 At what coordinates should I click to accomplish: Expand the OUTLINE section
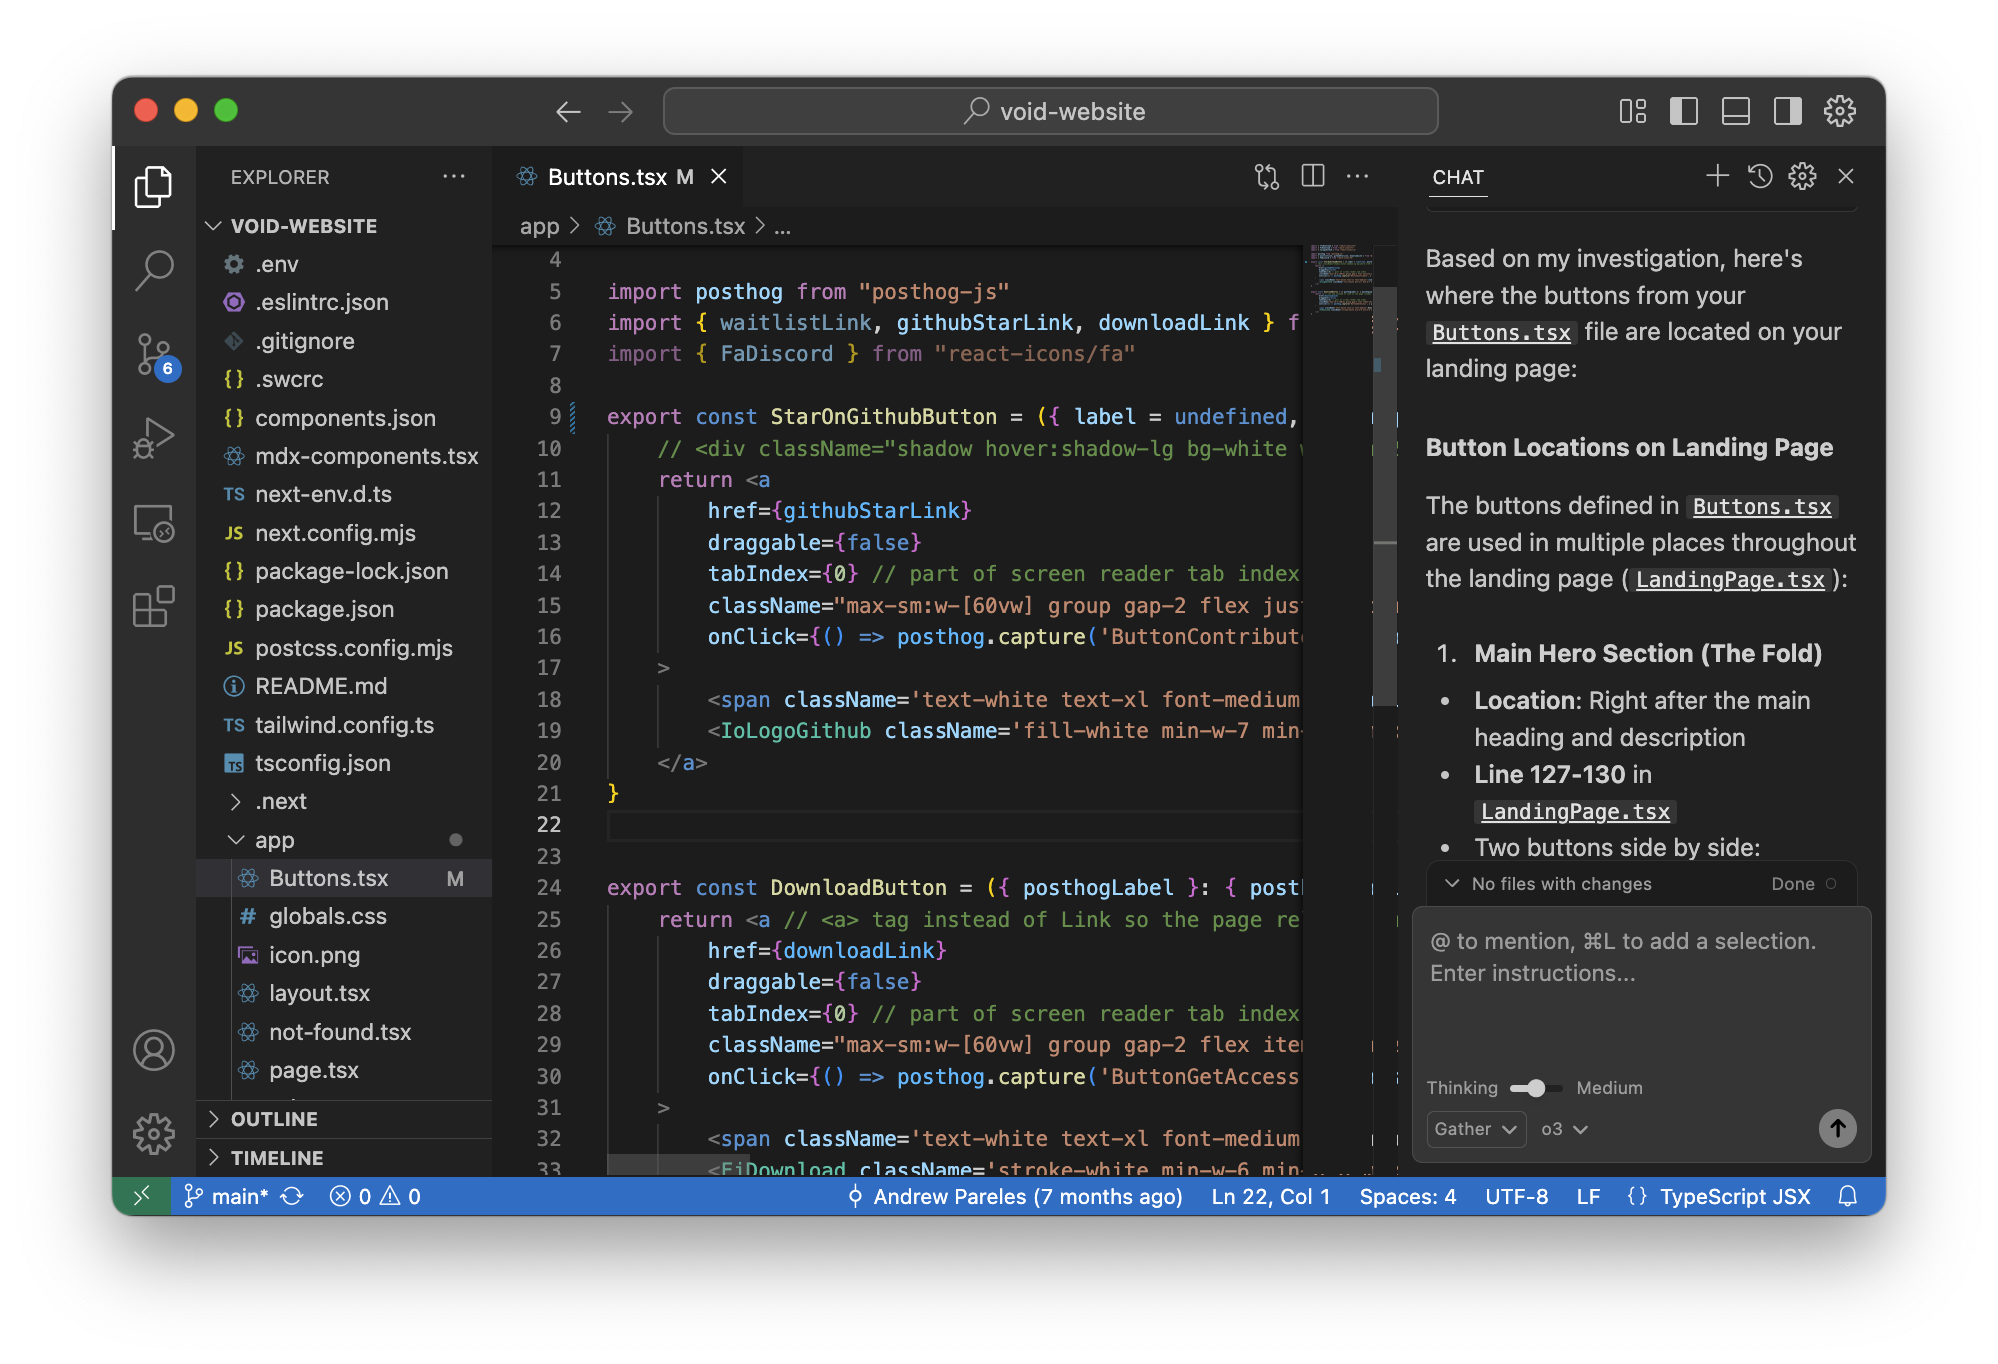click(x=274, y=1119)
